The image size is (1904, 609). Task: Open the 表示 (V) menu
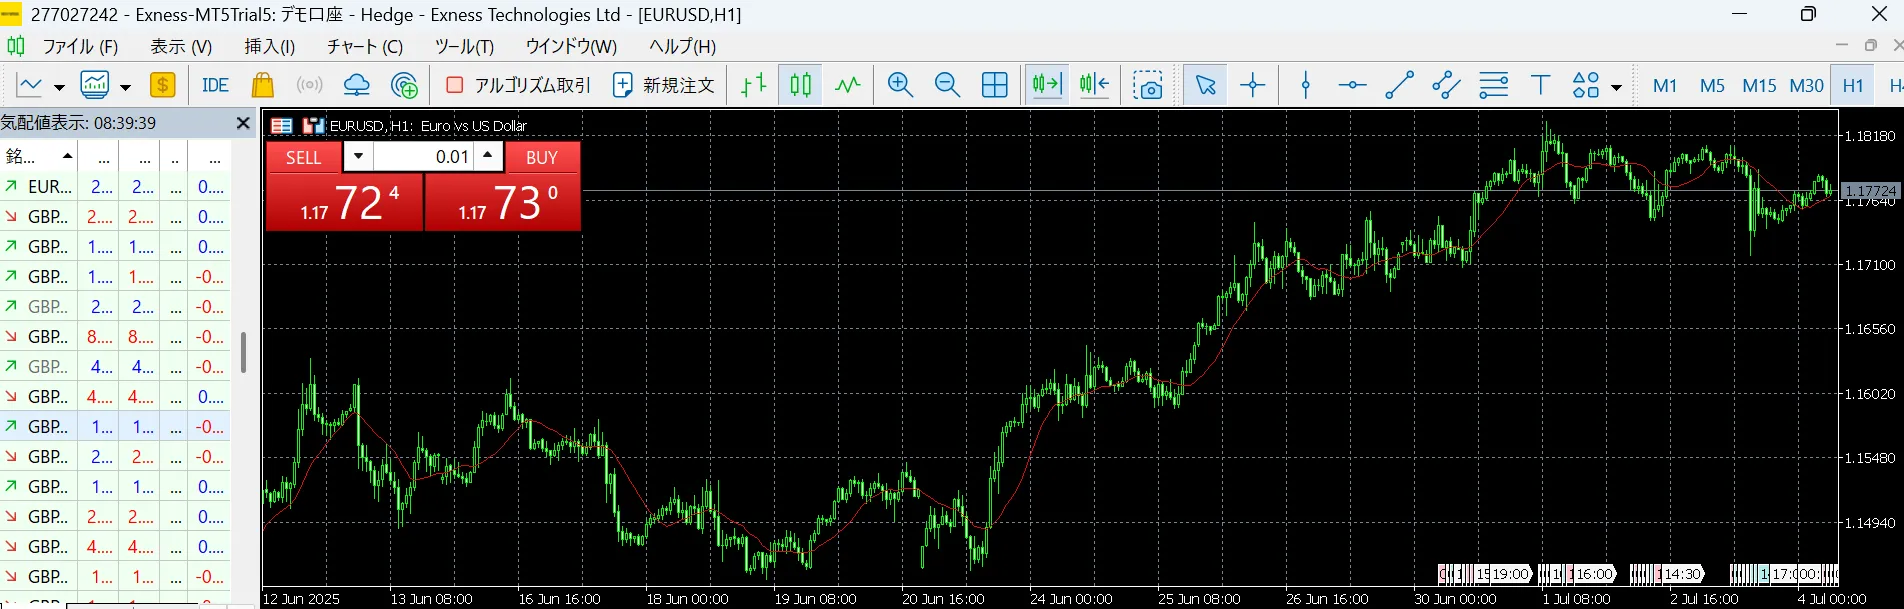181,46
